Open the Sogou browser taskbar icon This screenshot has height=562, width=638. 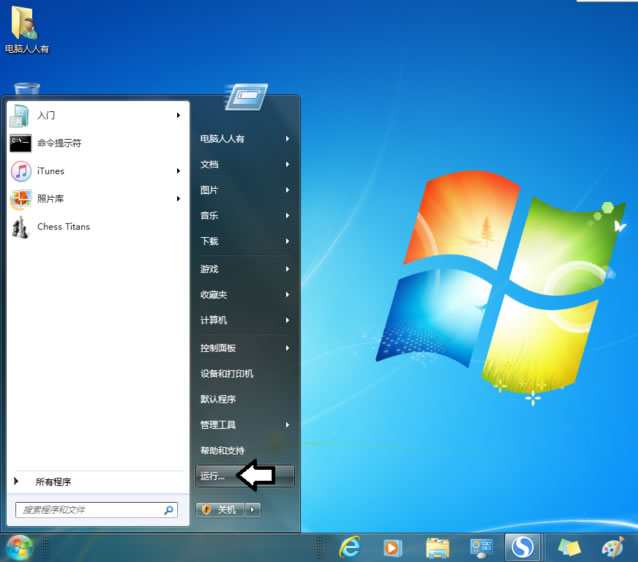coord(522,547)
